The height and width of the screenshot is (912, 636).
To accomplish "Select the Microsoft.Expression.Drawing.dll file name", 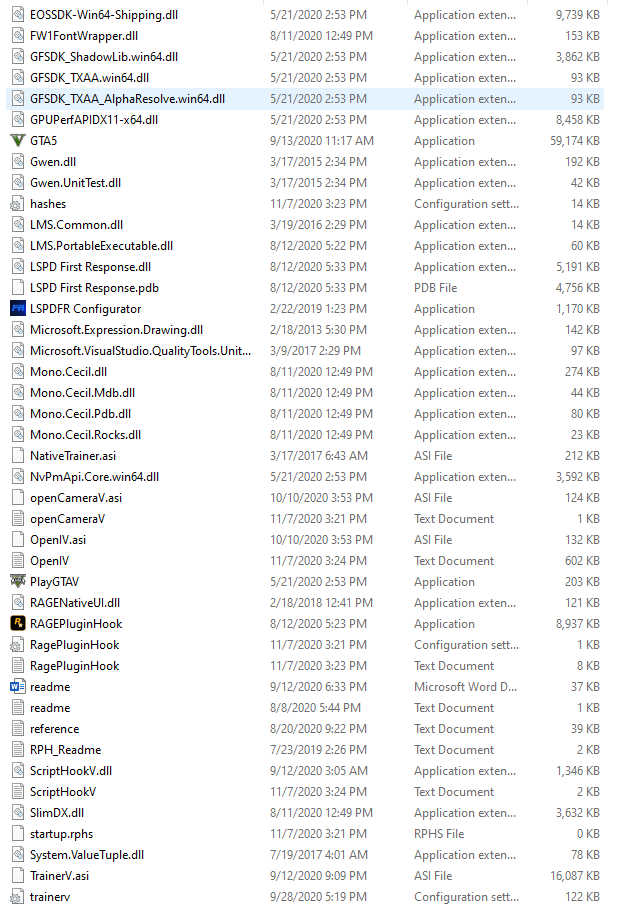I will click(x=116, y=330).
